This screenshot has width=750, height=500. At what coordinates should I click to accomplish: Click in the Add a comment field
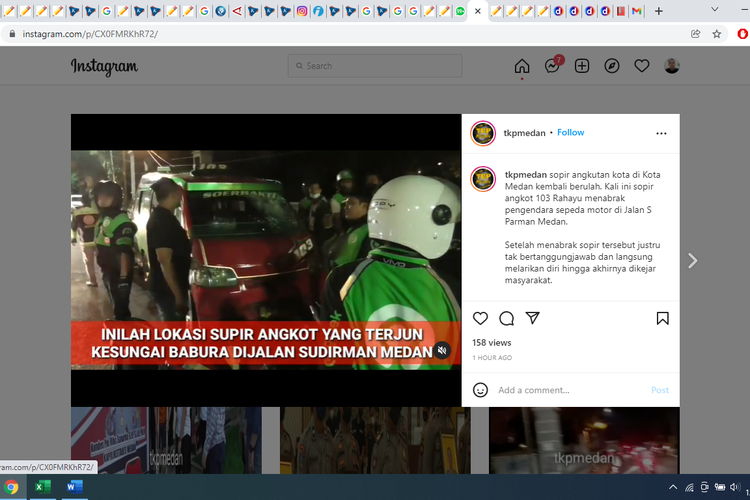click(x=571, y=390)
